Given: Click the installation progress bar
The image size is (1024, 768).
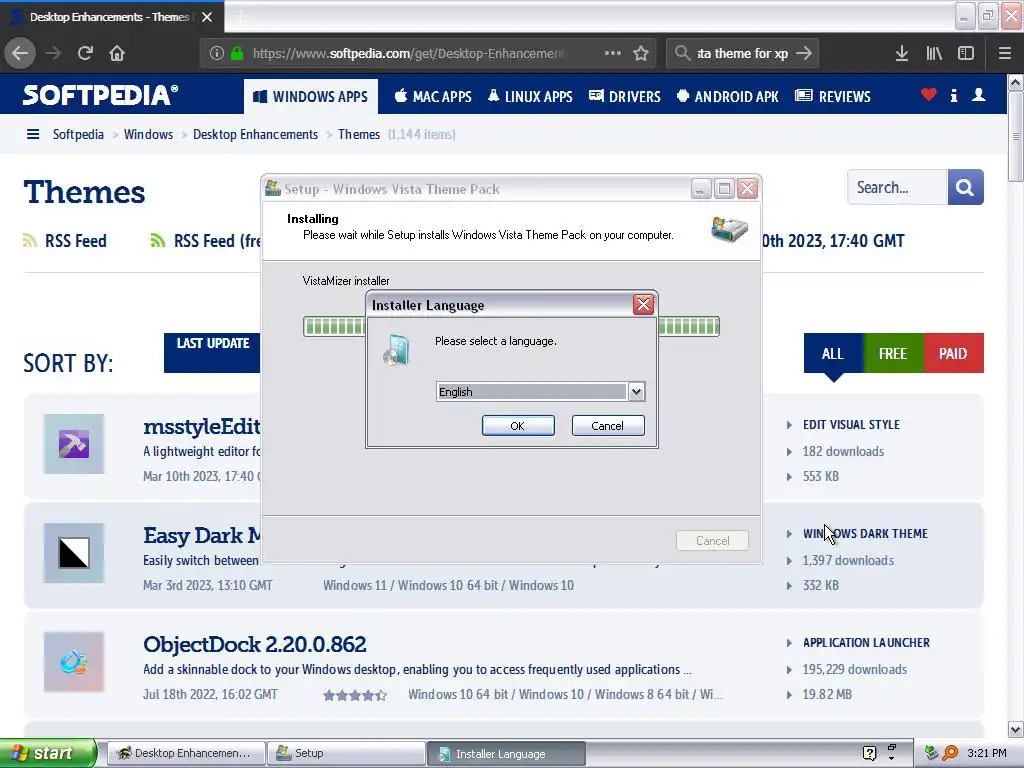Looking at the screenshot, I should (x=511, y=327).
